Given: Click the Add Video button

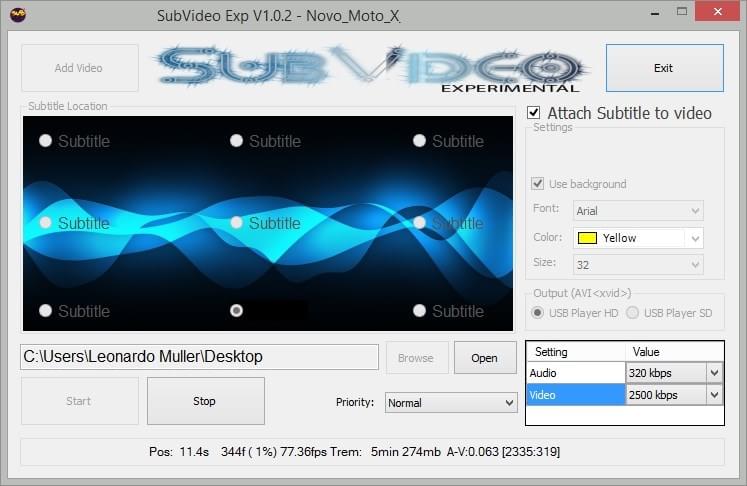Looking at the screenshot, I should [80, 68].
